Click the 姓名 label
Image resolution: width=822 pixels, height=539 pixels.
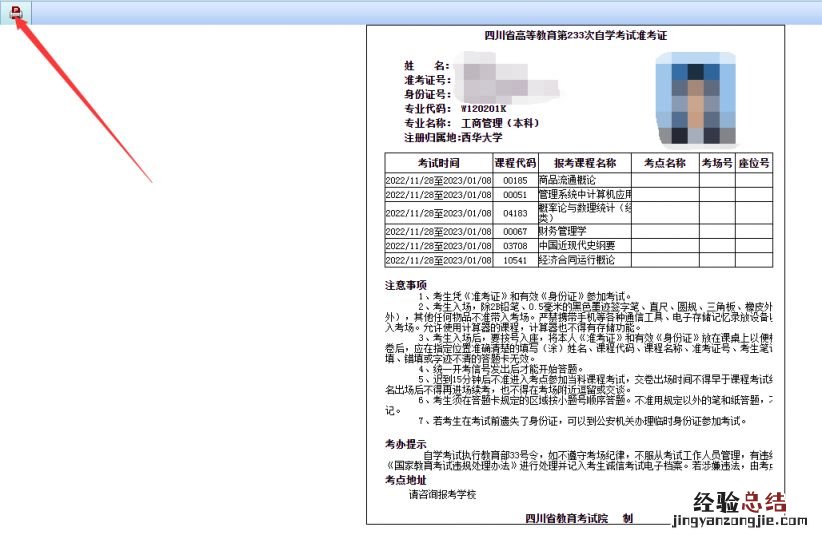click(427, 66)
